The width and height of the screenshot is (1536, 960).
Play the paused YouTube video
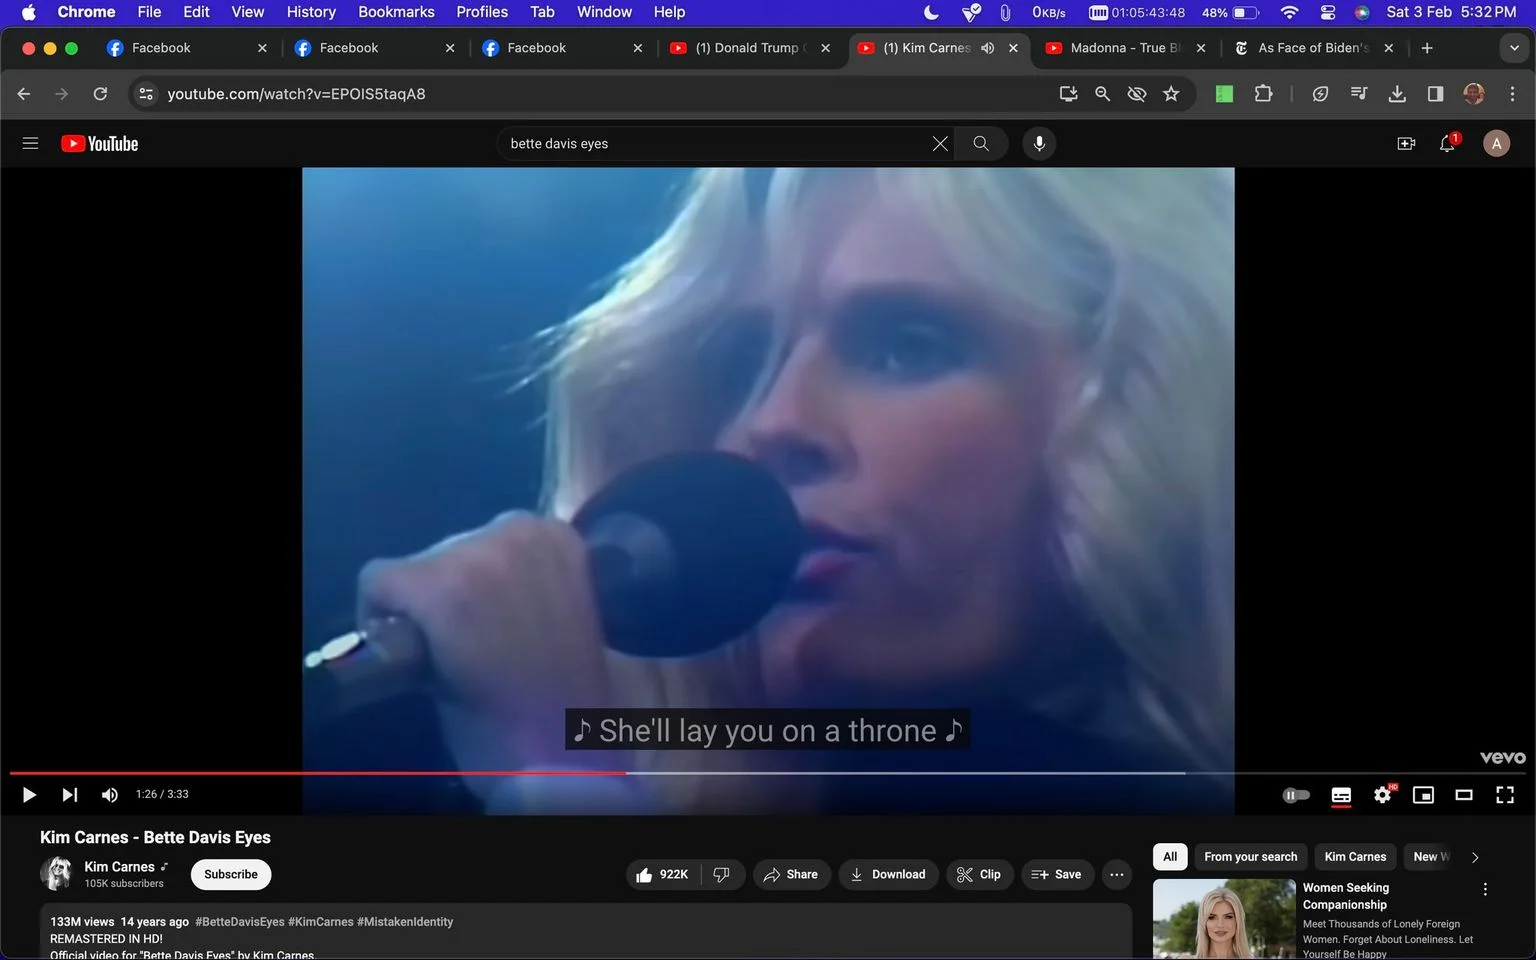(29, 795)
